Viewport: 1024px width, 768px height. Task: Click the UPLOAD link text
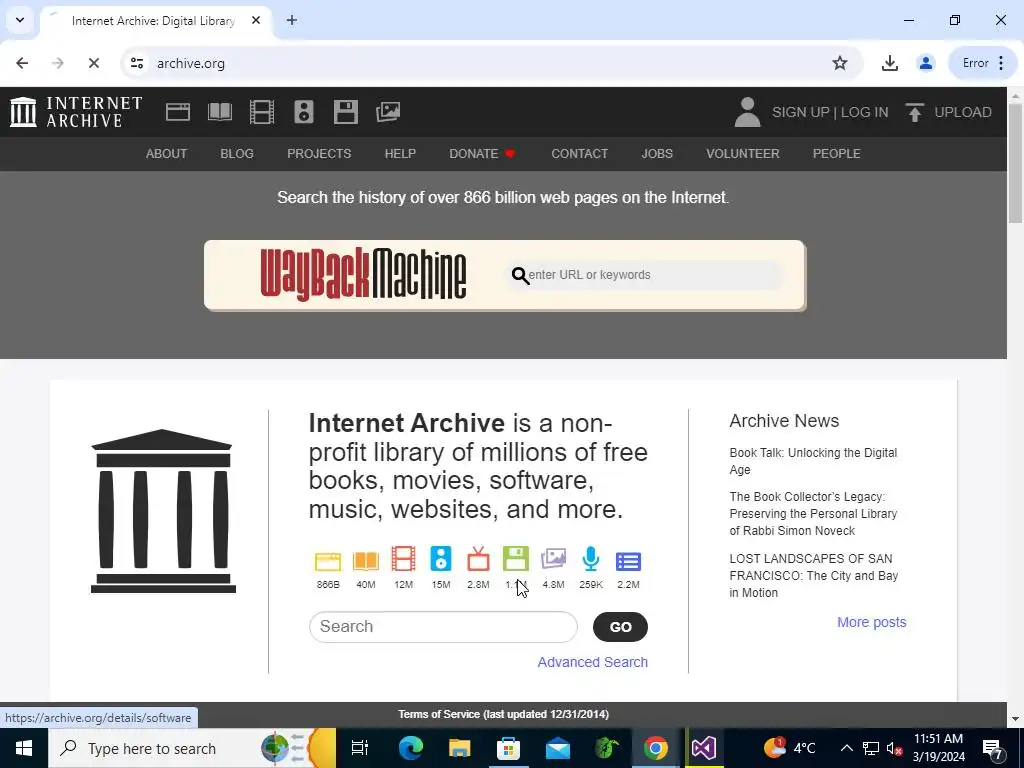(x=963, y=112)
